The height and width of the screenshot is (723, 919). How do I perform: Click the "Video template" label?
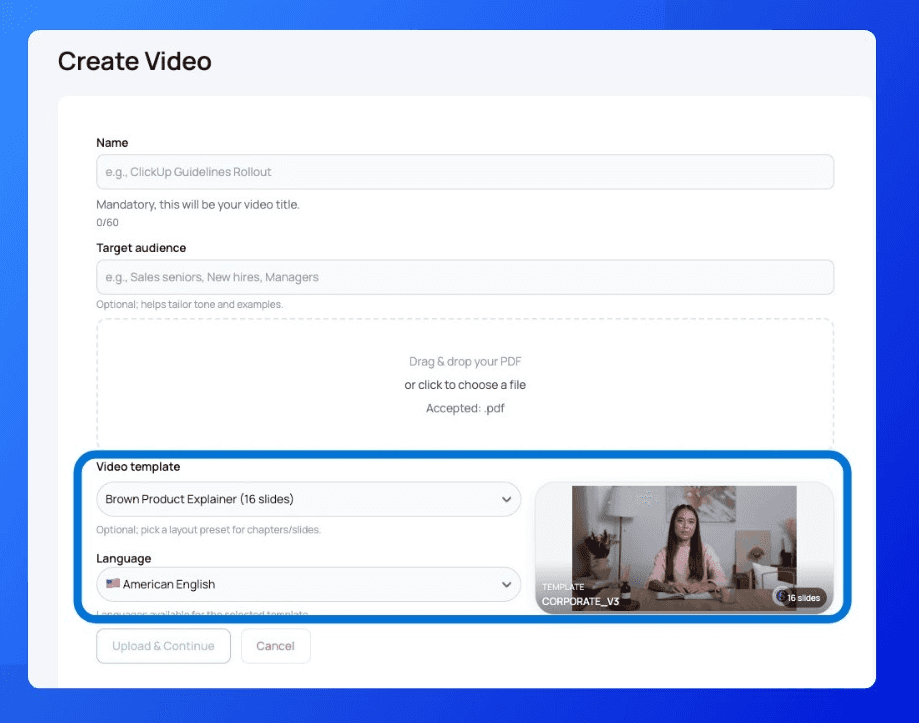pyautogui.click(x=138, y=467)
